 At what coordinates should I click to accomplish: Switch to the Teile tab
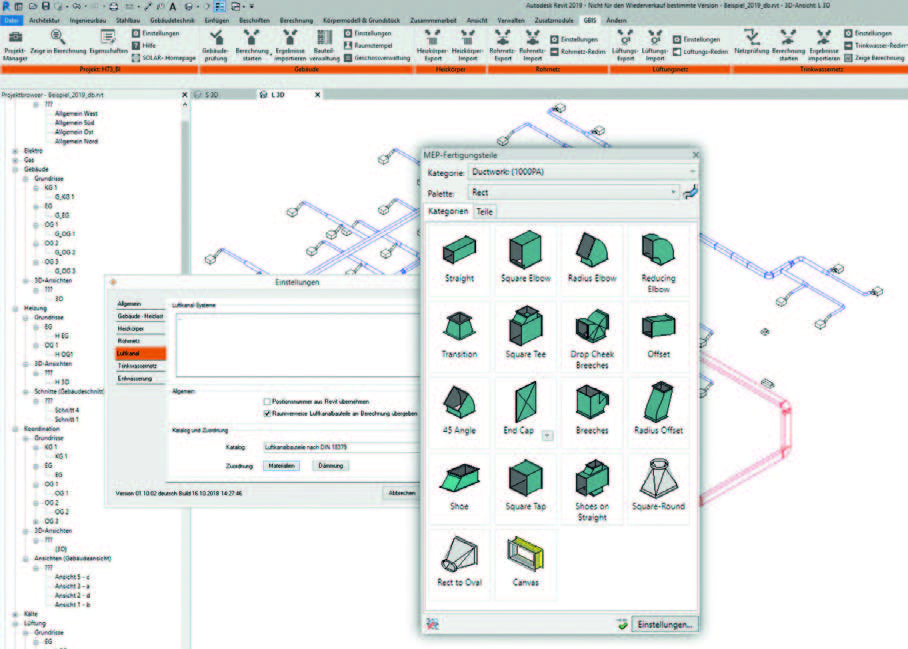pos(484,212)
